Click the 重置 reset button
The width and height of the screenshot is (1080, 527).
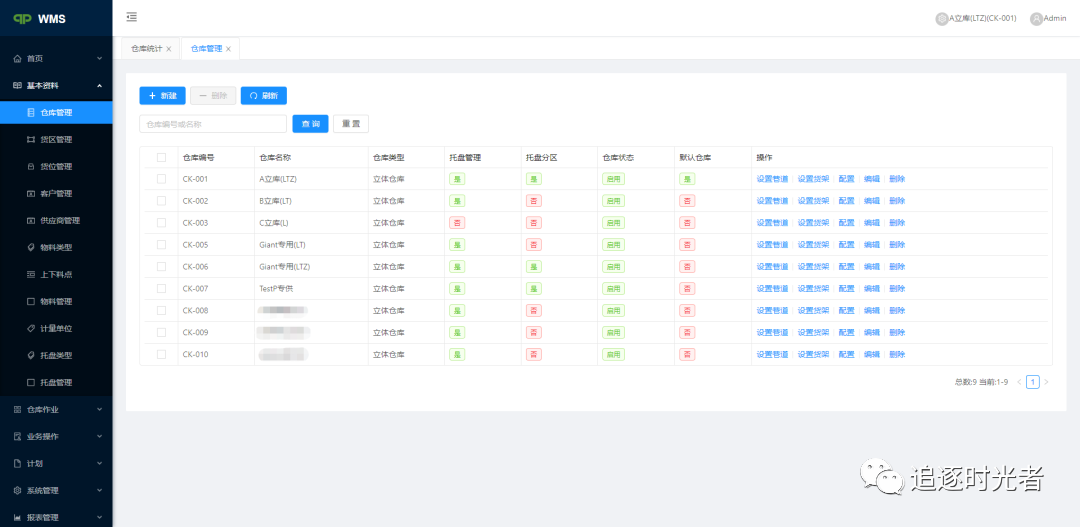pyautogui.click(x=351, y=124)
